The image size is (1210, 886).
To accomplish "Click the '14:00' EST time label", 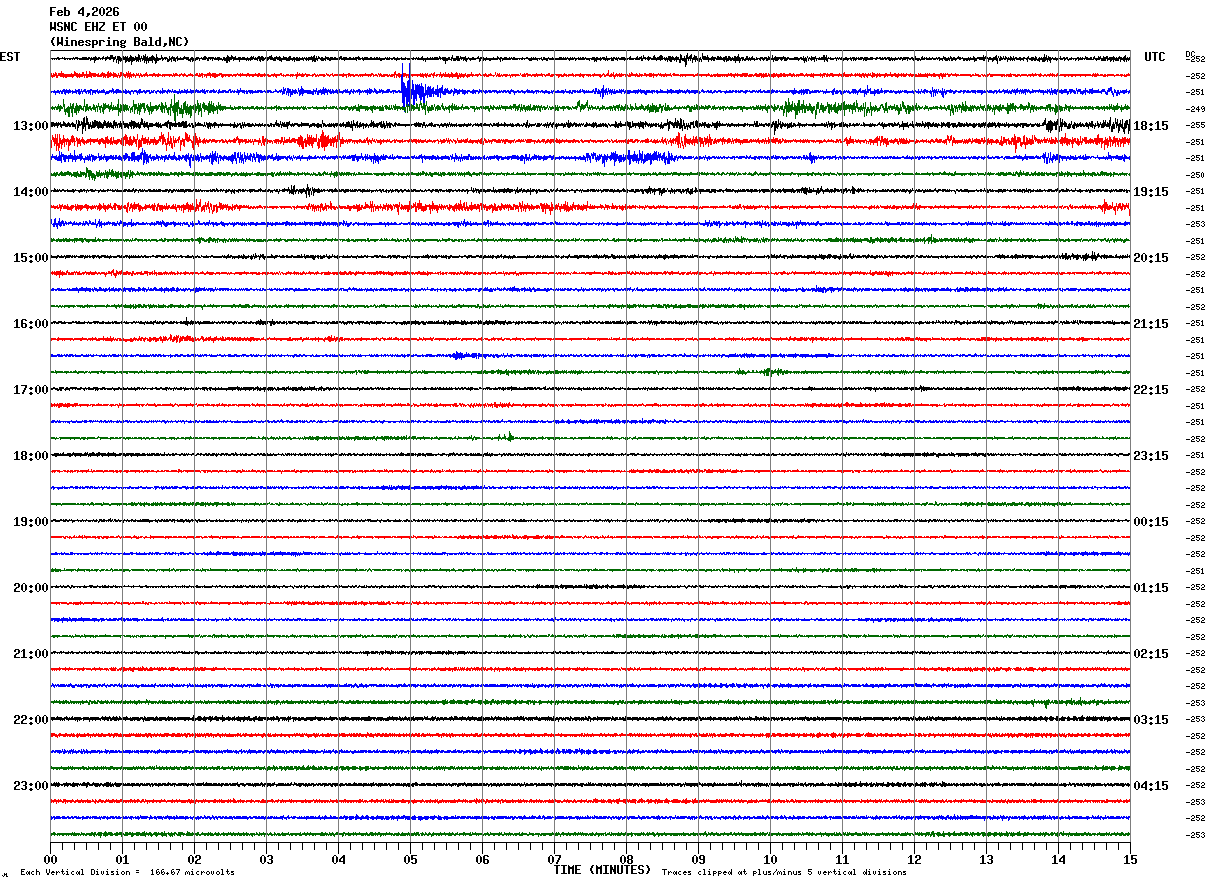I will tap(31, 192).
